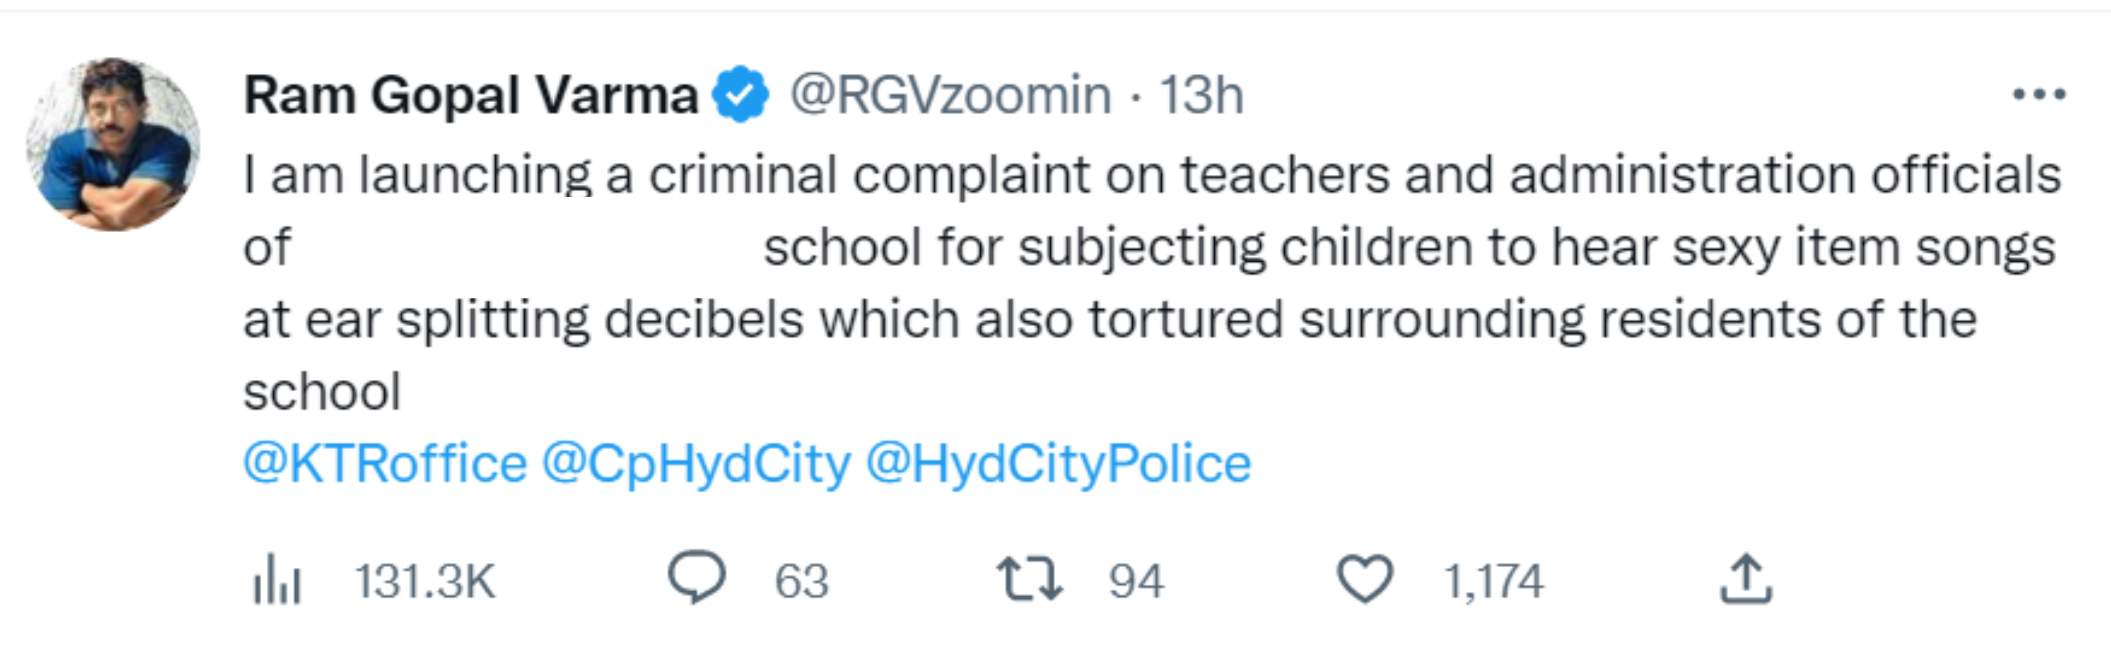The image size is (2111, 653).
Task: Open the @HydCityPolice mention
Action: (1058, 464)
